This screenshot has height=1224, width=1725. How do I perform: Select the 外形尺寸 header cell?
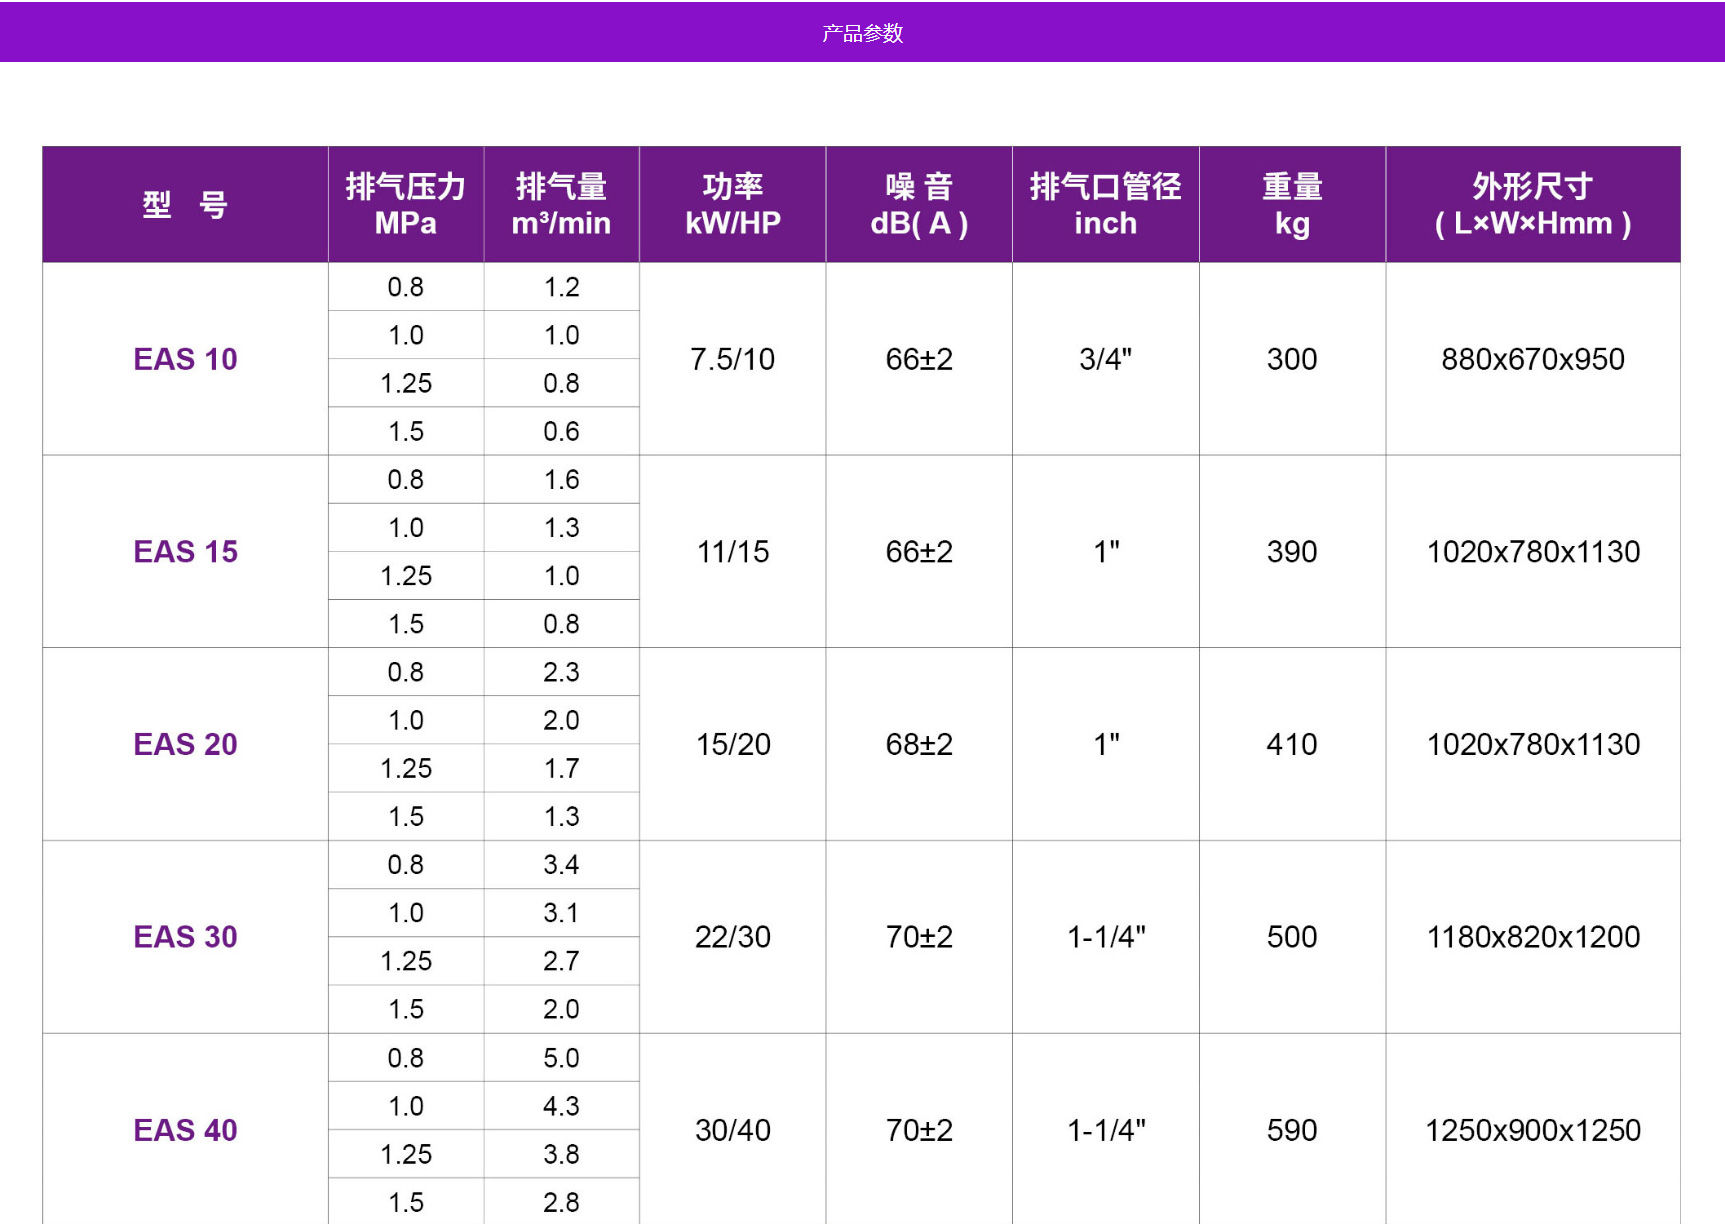pyautogui.click(x=1533, y=204)
